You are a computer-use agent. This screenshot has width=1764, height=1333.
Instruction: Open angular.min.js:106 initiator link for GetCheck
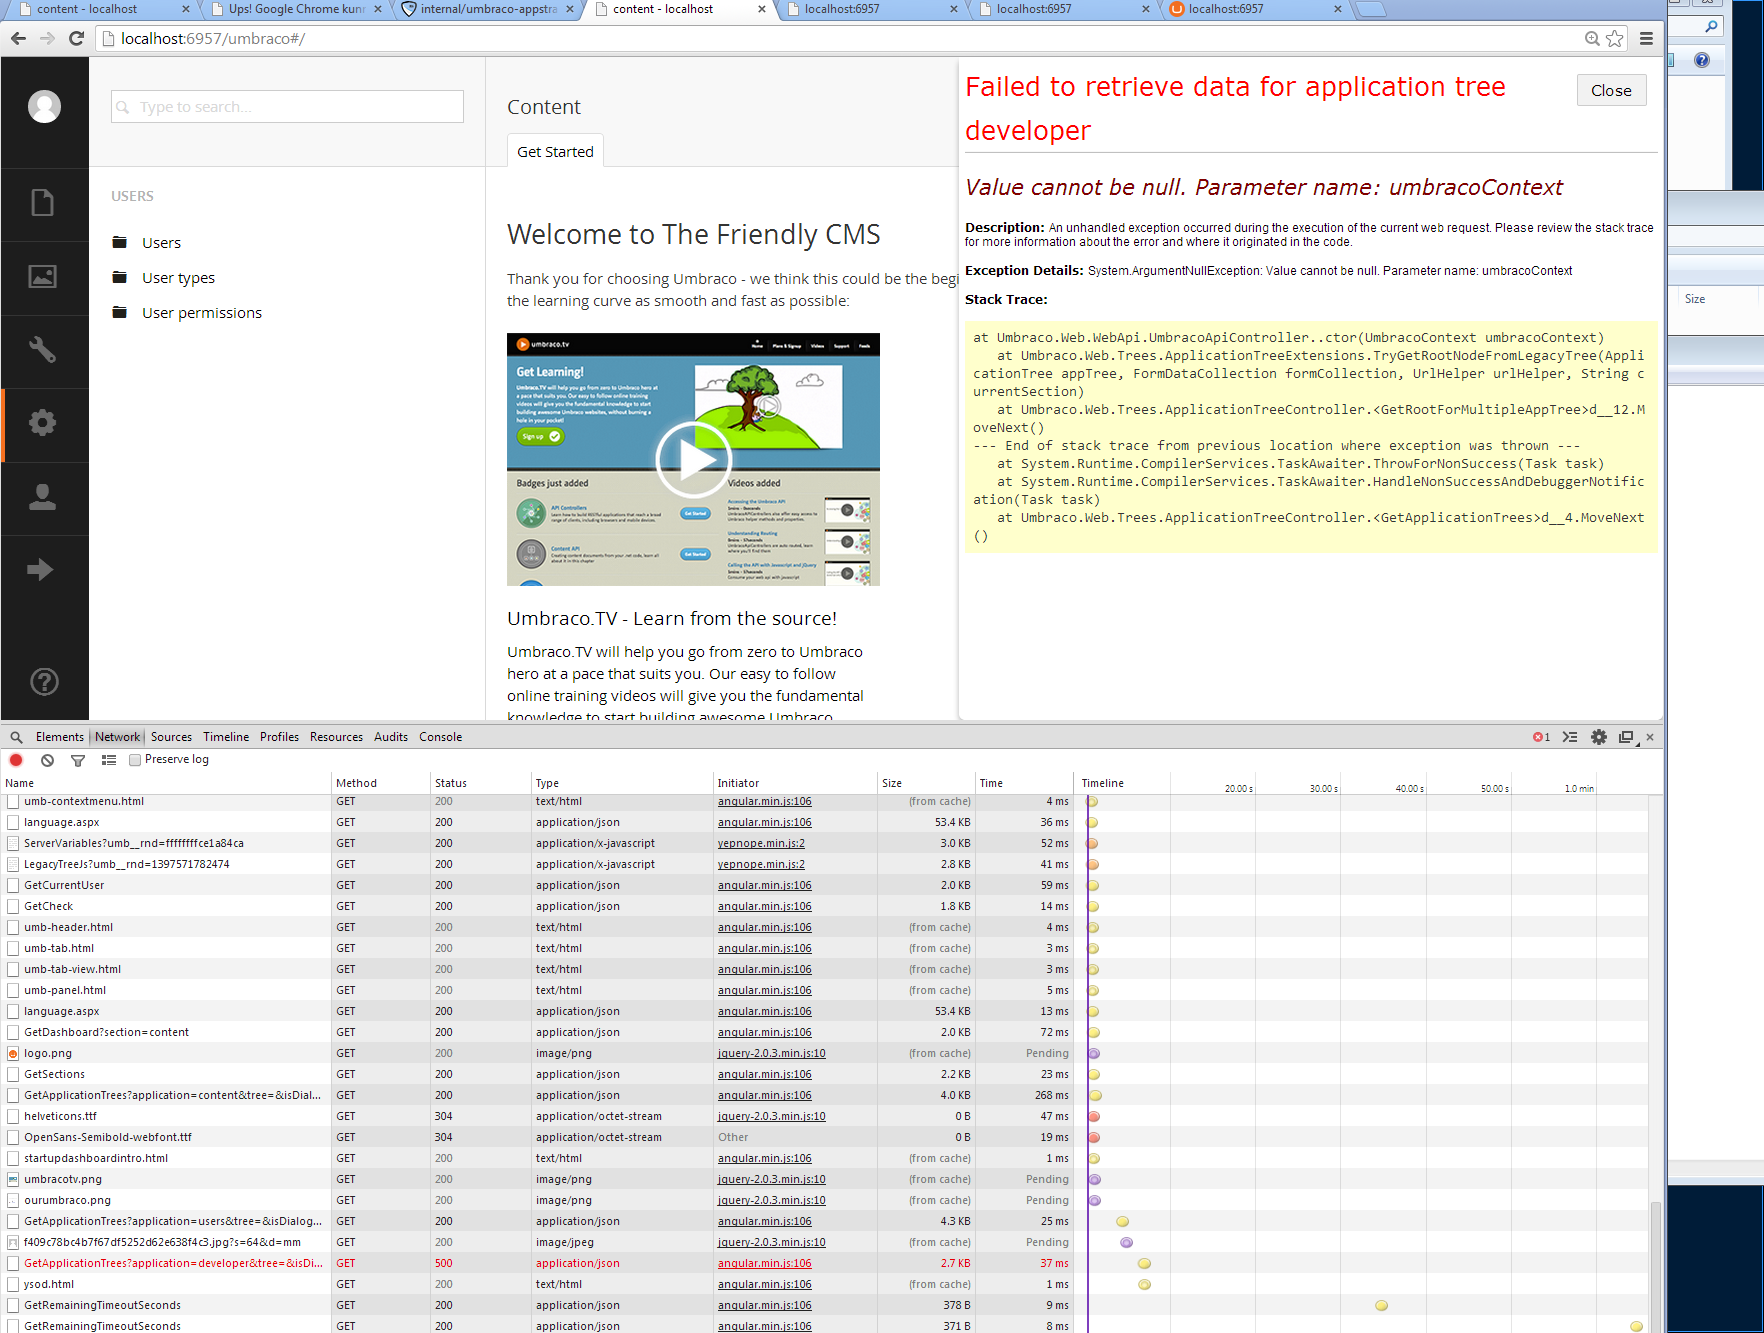tap(764, 906)
